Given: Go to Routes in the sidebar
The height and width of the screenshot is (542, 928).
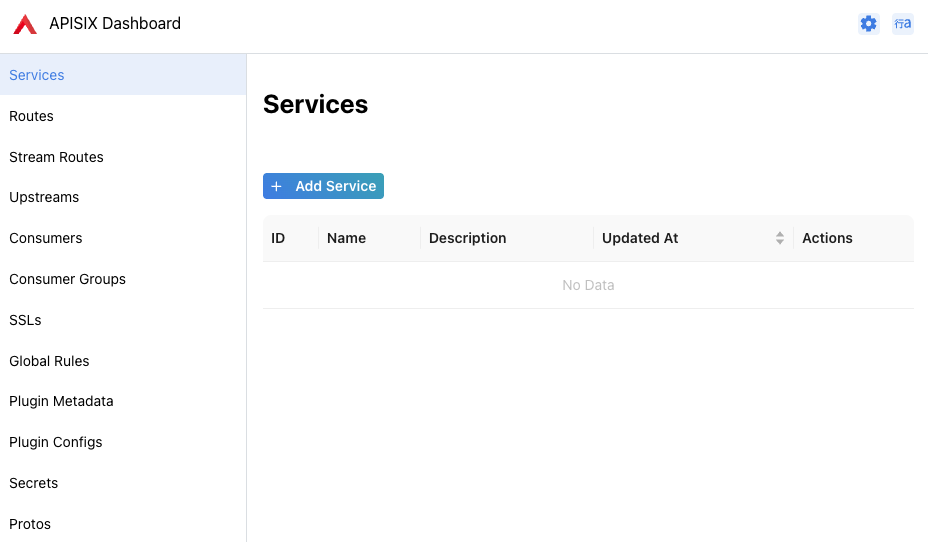Looking at the screenshot, I should click(123, 116).
